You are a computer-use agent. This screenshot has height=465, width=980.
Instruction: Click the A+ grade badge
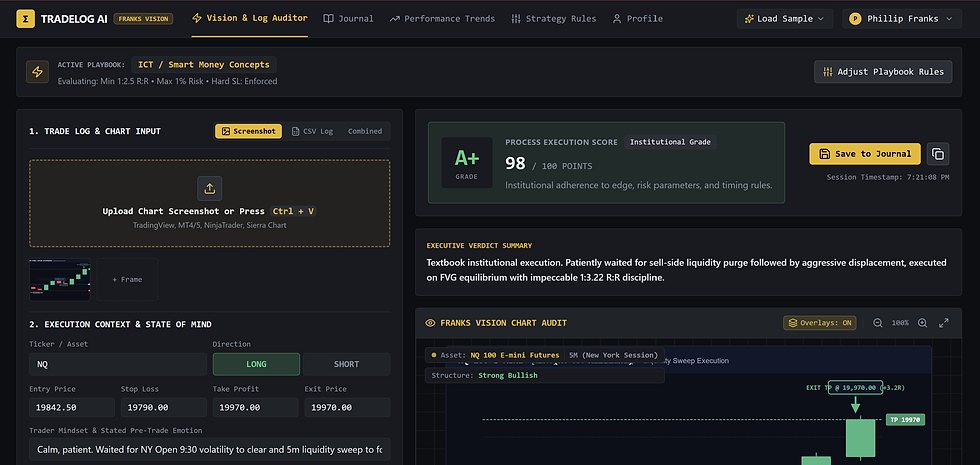466,162
